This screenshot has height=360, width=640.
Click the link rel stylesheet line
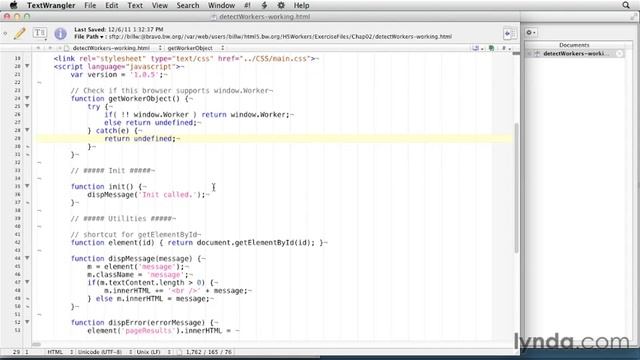click(x=184, y=59)
